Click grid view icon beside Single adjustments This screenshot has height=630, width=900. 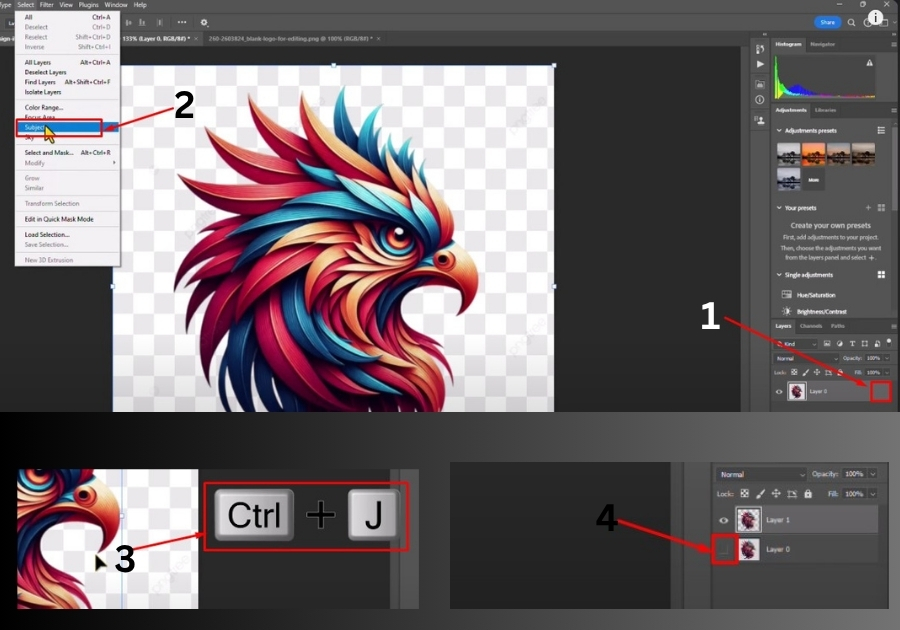click(x=881, y=275)
